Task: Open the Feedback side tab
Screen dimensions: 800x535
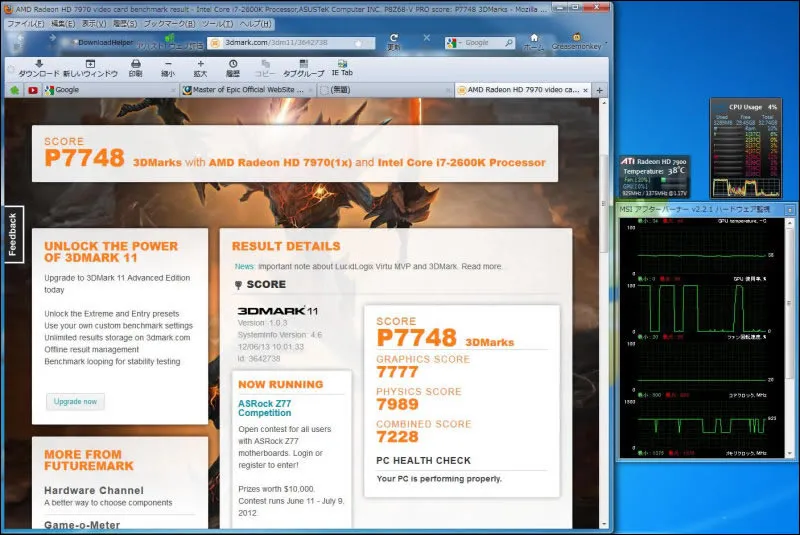Action: (x=13, y=234)
